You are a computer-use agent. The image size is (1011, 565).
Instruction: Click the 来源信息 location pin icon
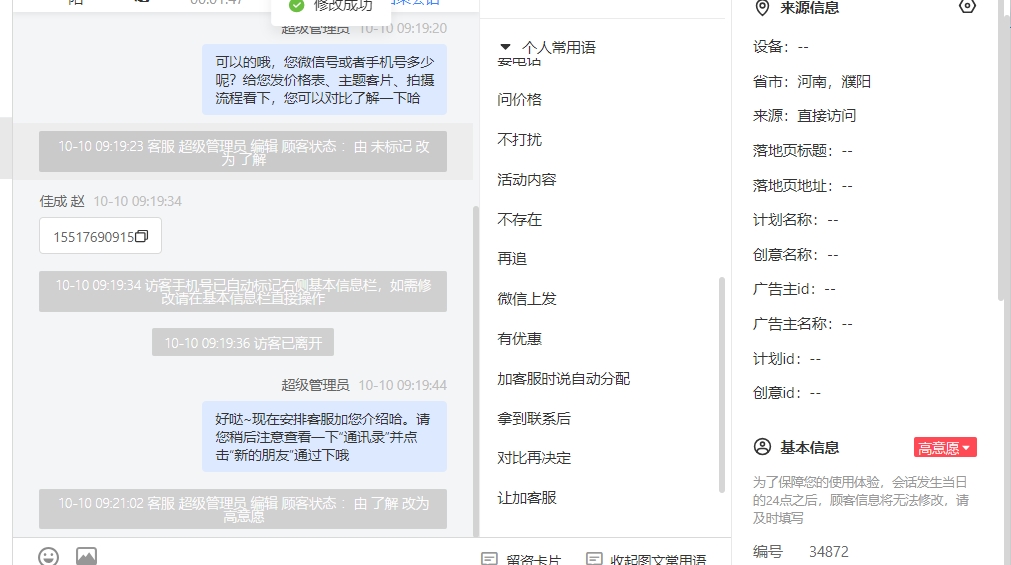click(762, 8)
